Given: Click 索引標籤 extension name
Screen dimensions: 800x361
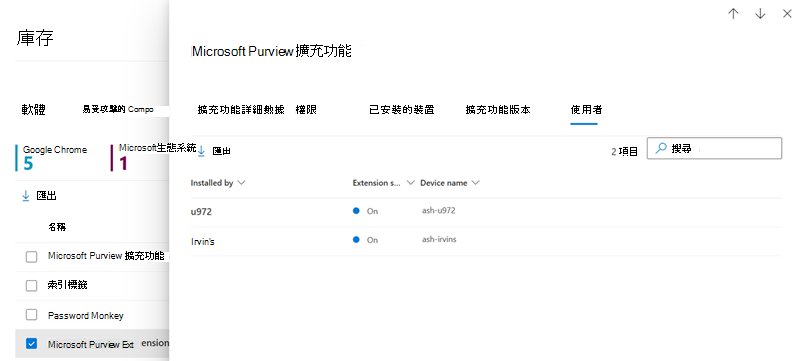Looking at the screenshot, I should pos(67,285).
